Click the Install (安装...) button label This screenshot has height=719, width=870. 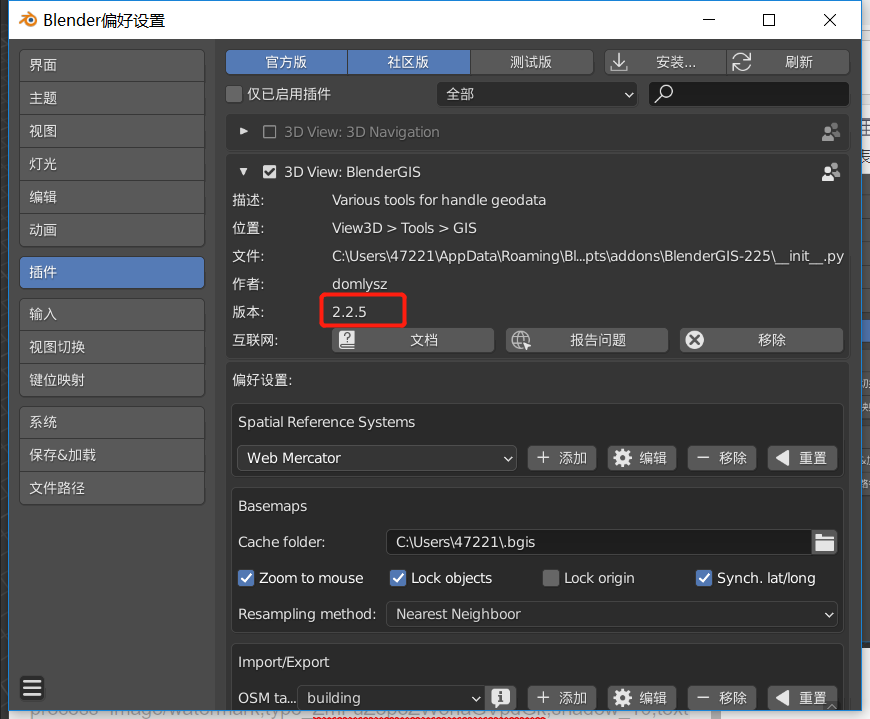click(x=675, y=62)
